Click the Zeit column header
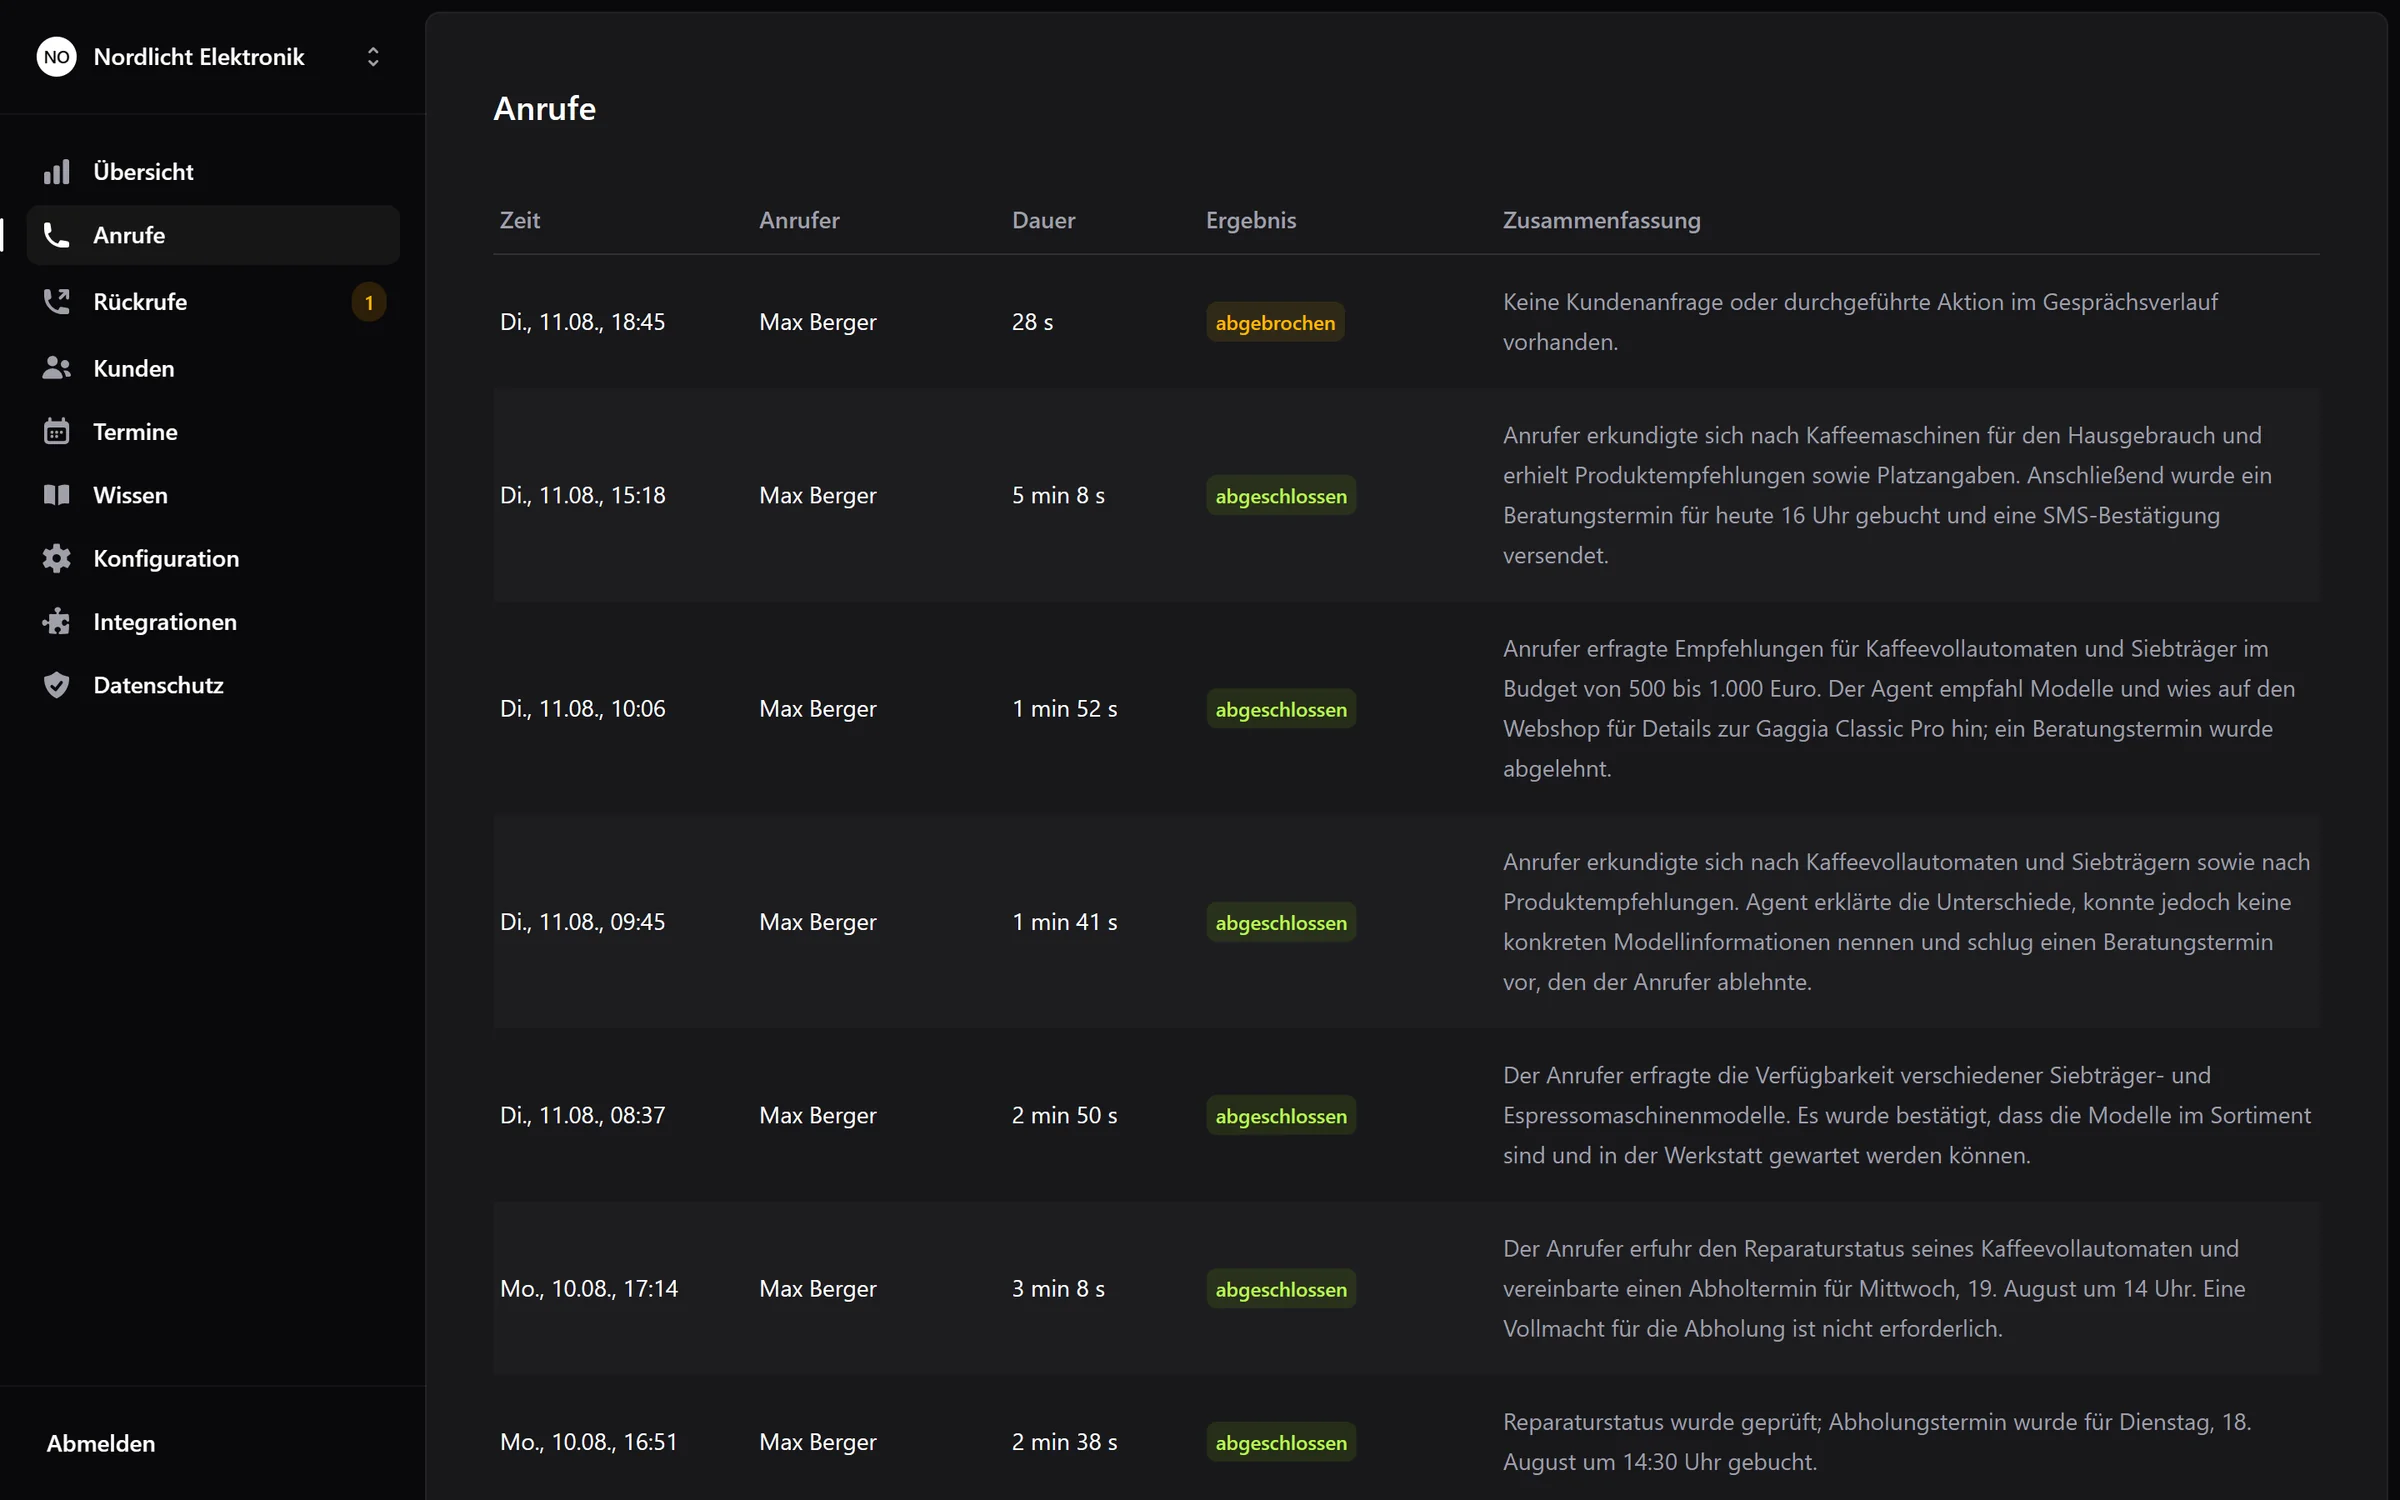The height and width of the screenshot is (1500, 2400). [520, 220]
